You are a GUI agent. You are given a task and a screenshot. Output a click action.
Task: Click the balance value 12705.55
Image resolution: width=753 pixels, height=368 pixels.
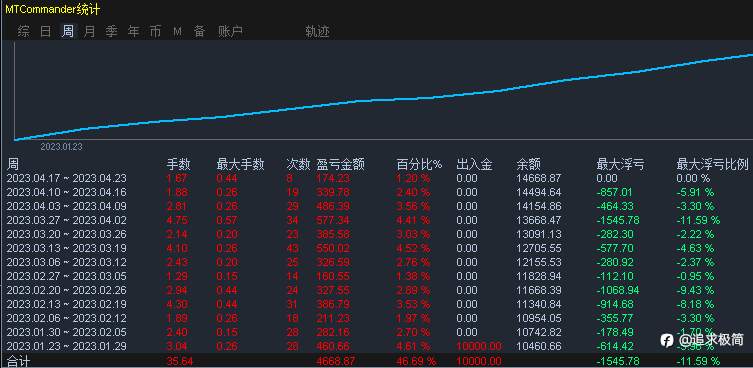click(x=538, y=248)
